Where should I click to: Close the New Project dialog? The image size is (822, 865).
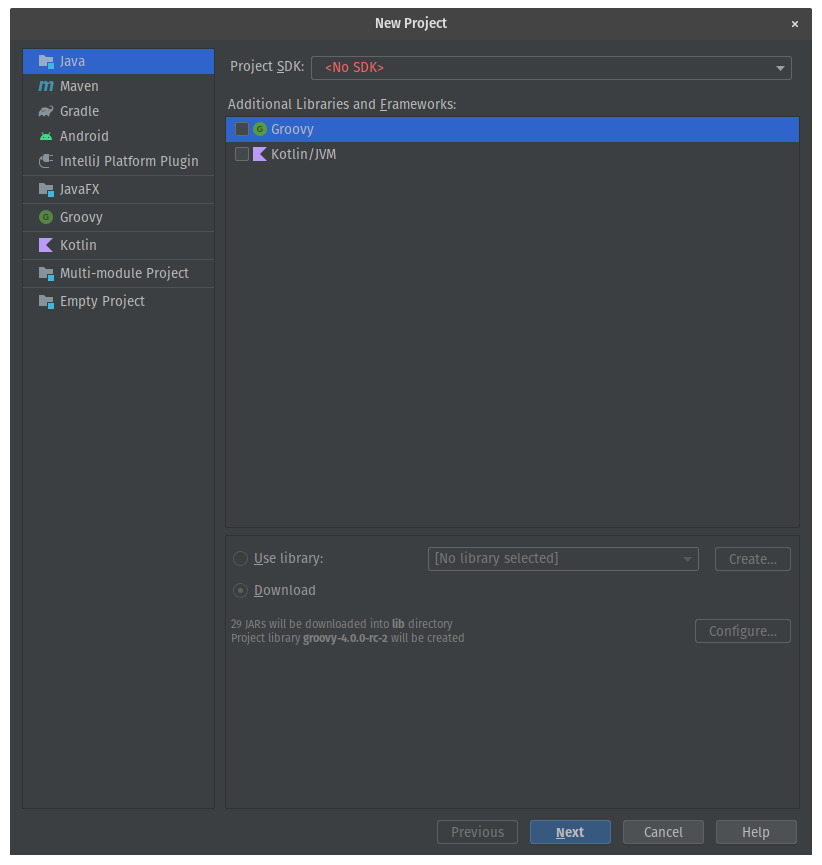[x=794, y=24]
